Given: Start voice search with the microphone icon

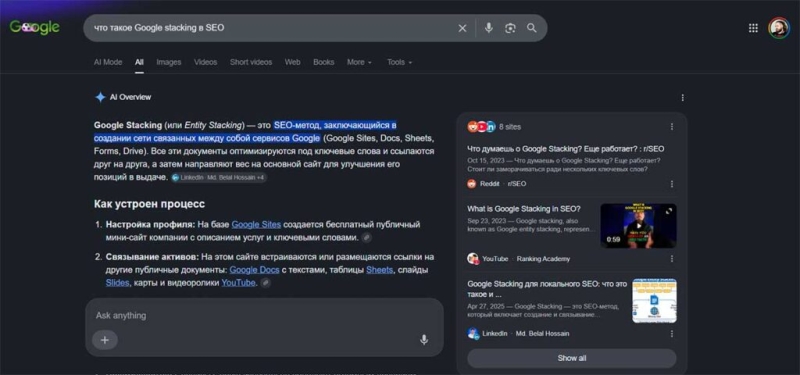Looking at the screenshot, I should pos(489,28).
